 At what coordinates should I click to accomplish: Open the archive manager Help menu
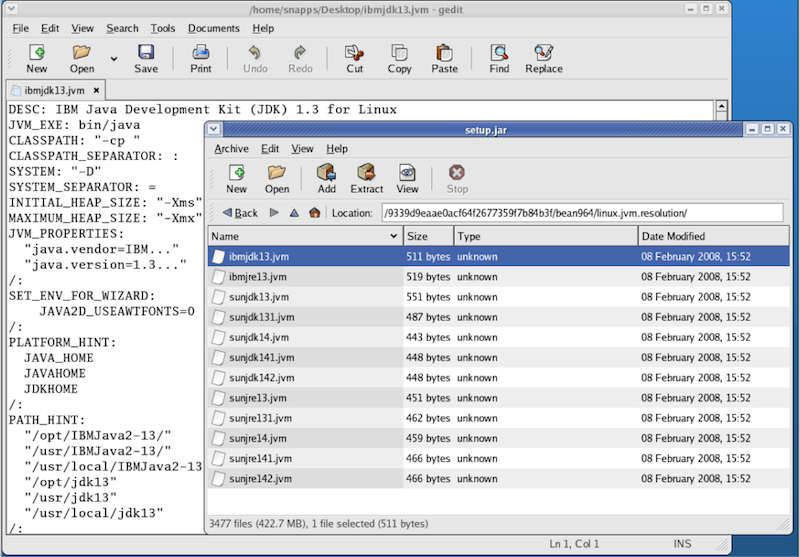(x=337, y=148)
